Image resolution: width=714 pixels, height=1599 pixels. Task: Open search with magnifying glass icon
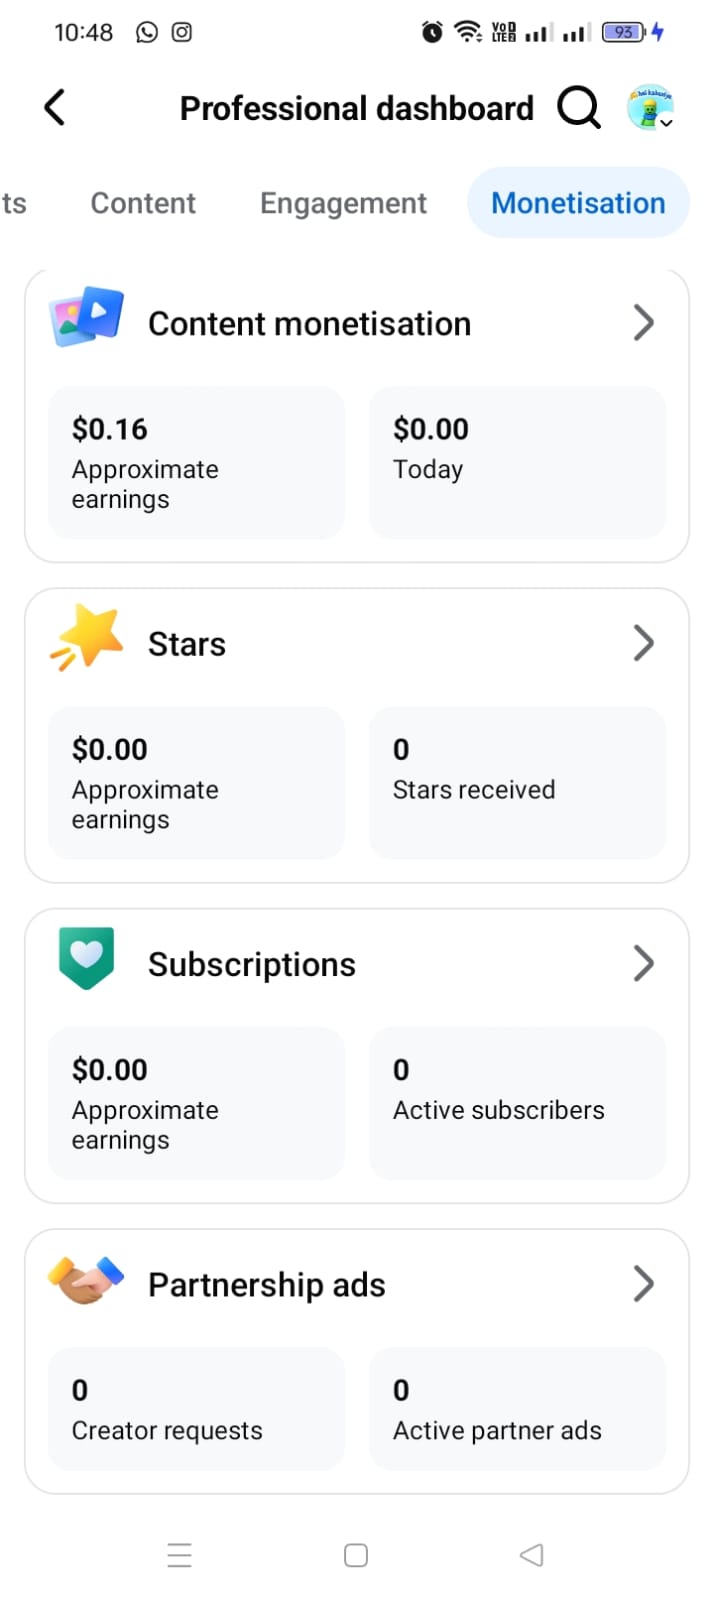click(578, 107)
